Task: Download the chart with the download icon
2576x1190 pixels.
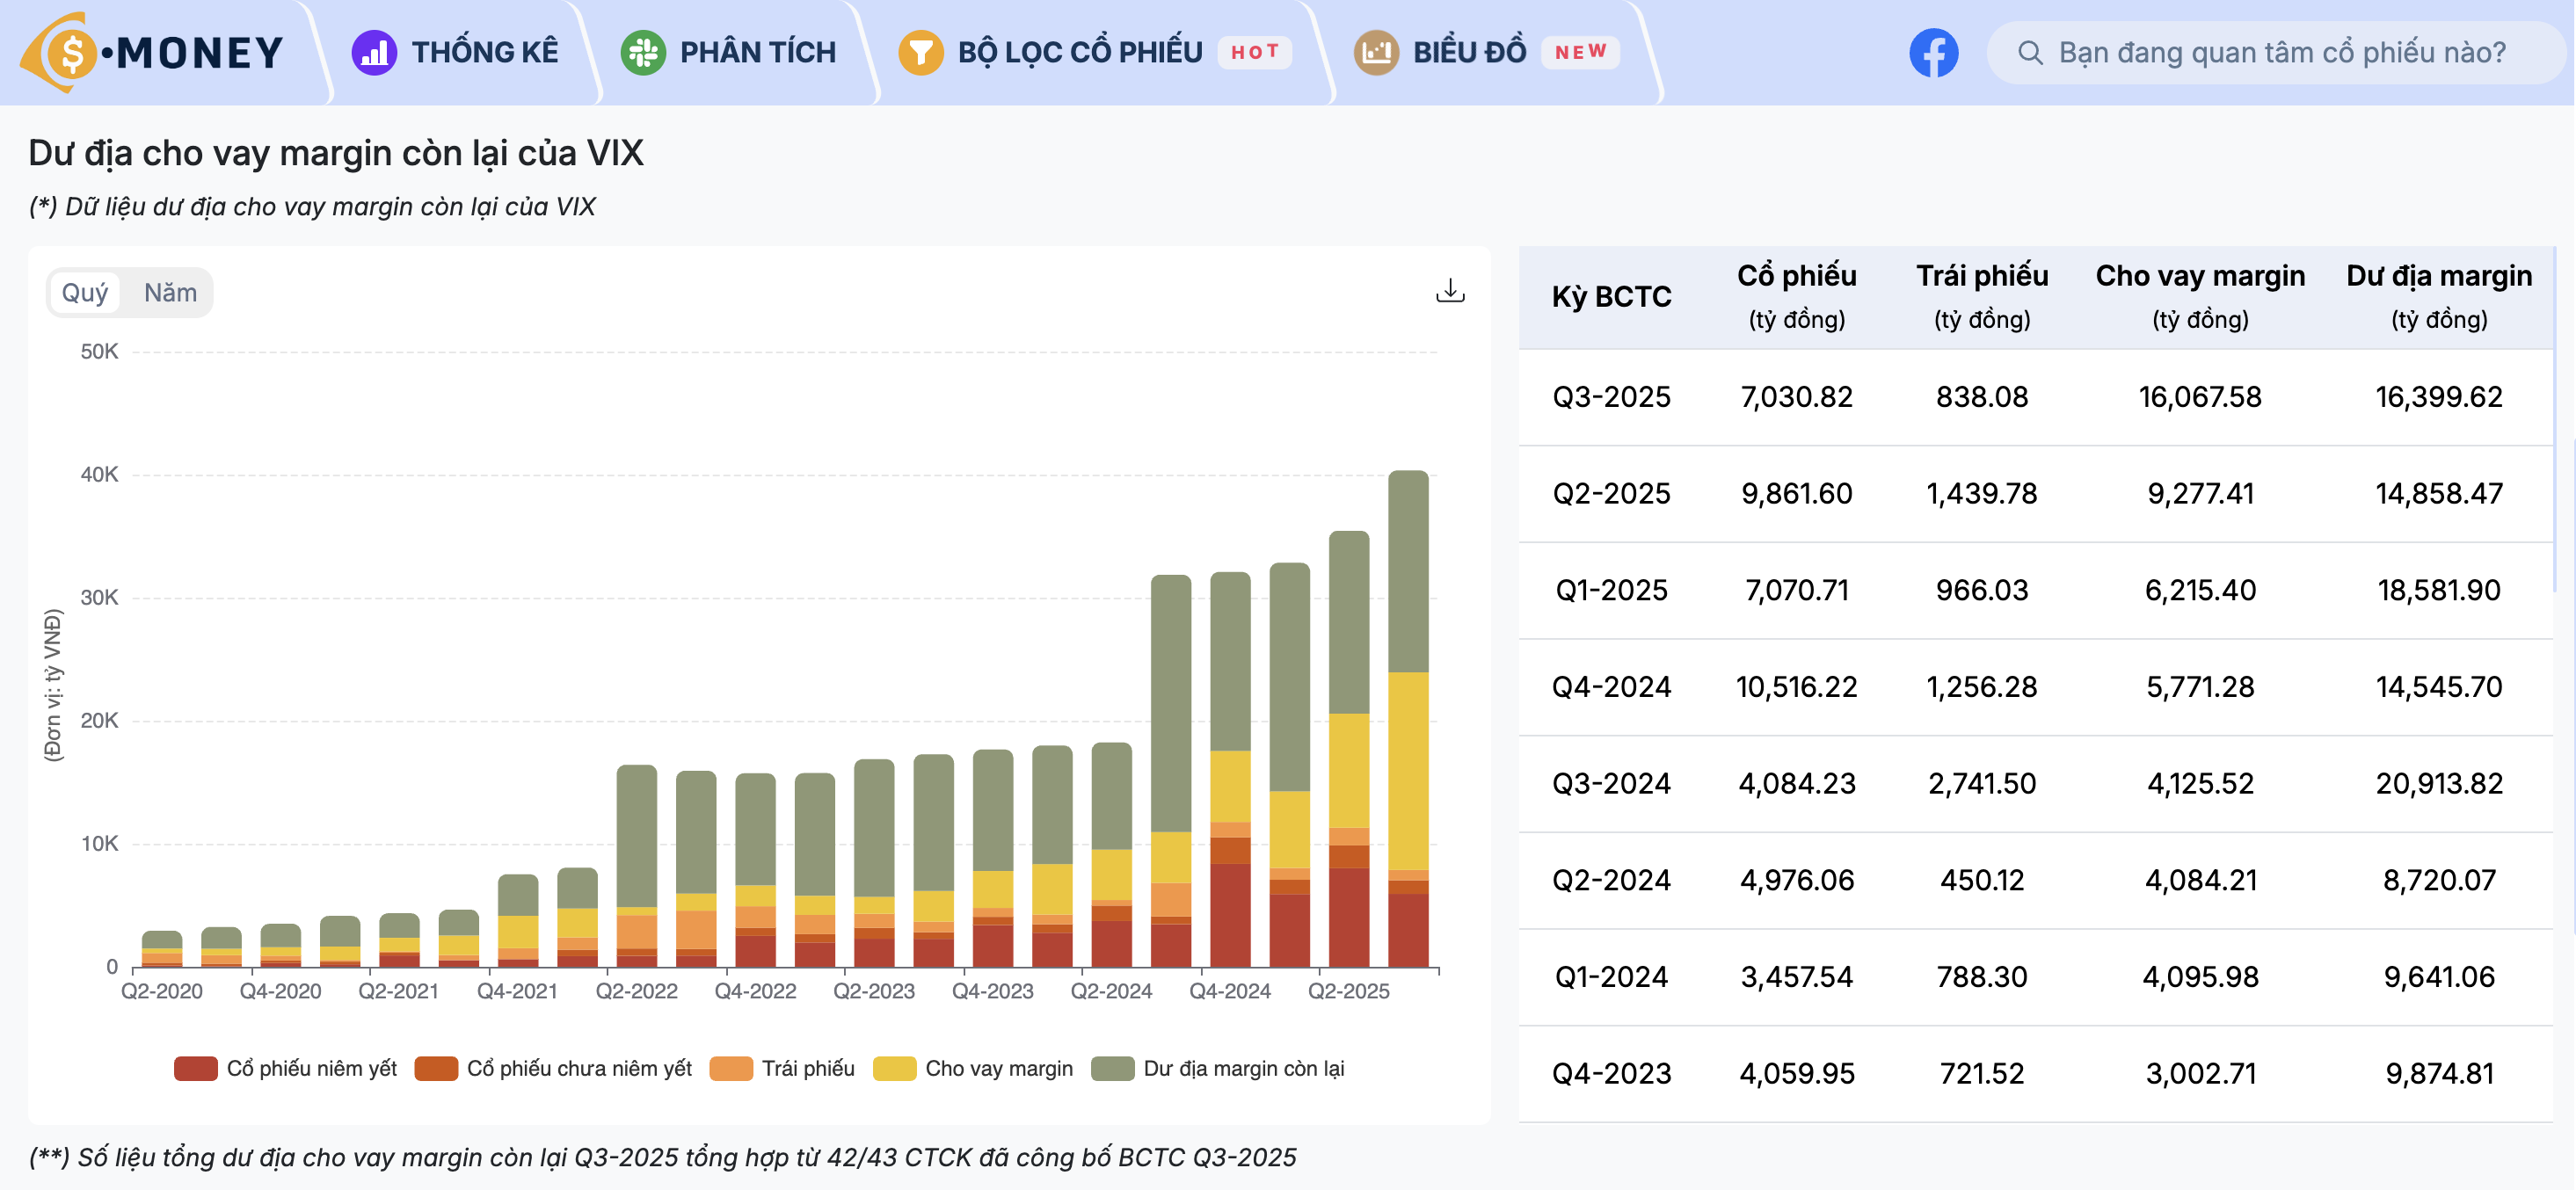Action: coord(1450,291)
